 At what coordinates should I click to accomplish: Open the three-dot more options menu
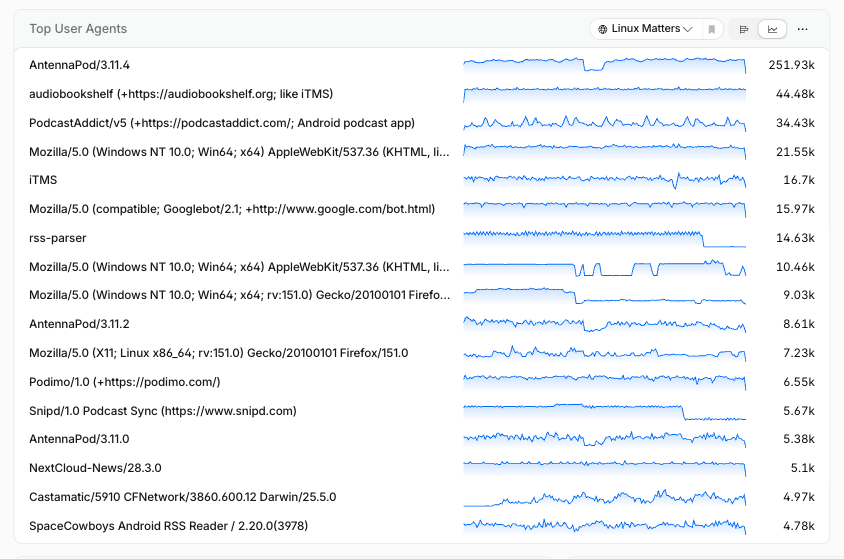coord(803,29)
